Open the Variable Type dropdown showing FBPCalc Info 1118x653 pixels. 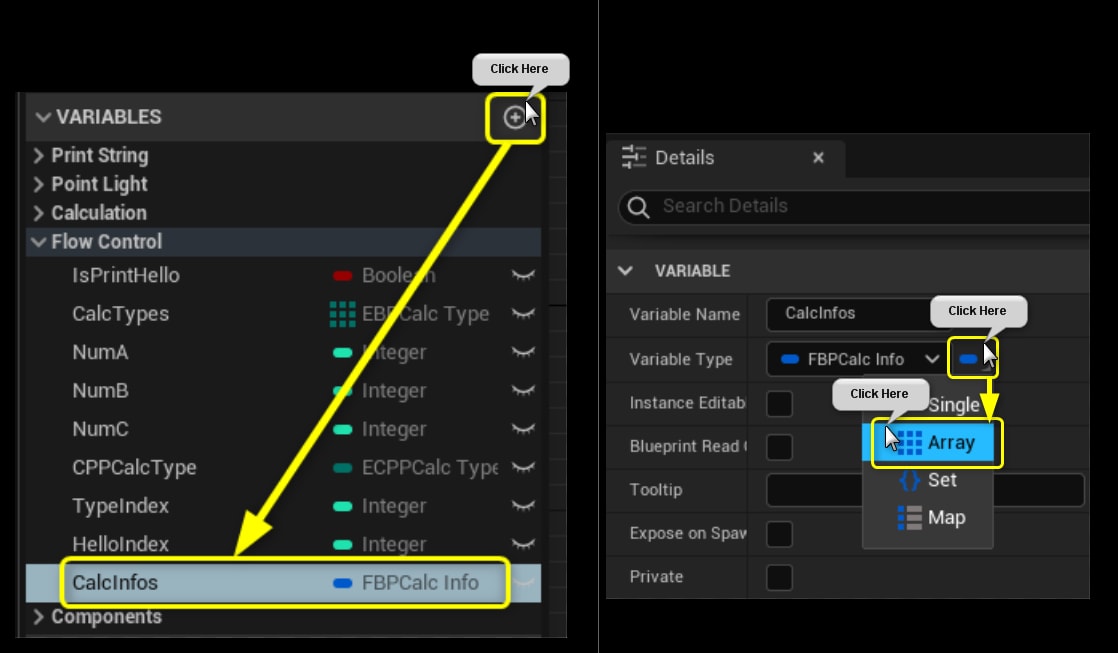(855, 359)
